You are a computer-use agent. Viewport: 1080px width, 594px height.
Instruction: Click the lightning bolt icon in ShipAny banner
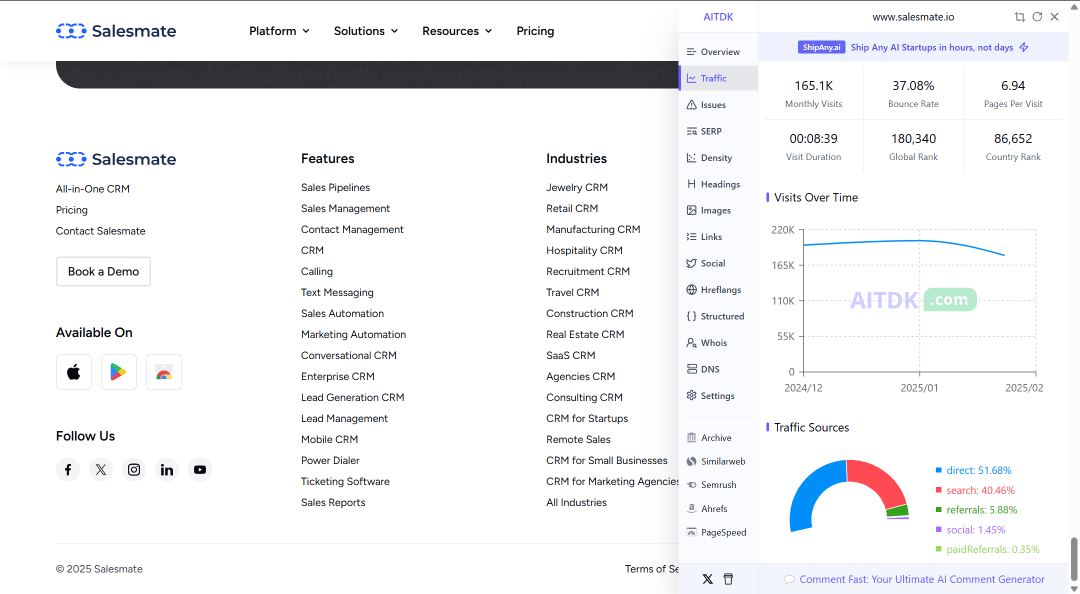point(1024,48)
